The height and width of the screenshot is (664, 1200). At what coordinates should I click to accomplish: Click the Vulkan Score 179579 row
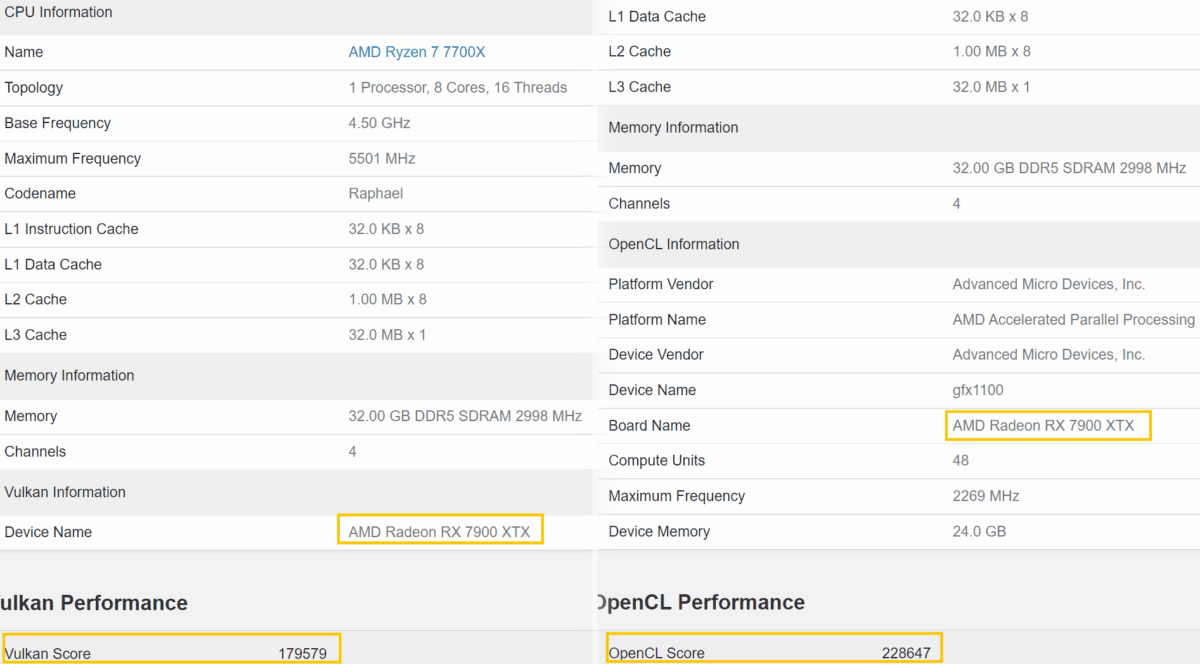click(x=171, y=652)
